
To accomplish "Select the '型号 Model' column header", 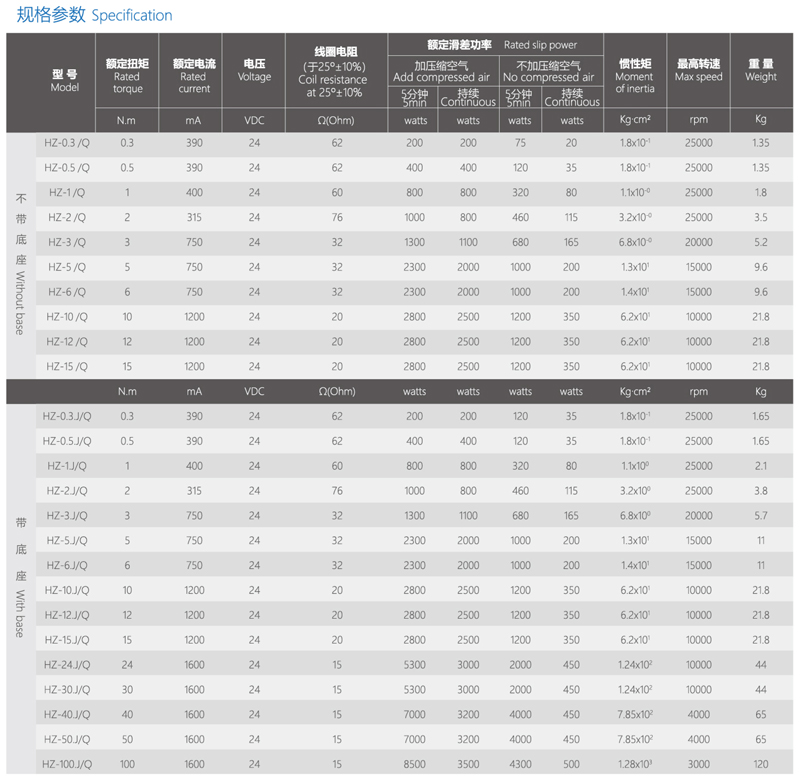I will coord(65,81).
